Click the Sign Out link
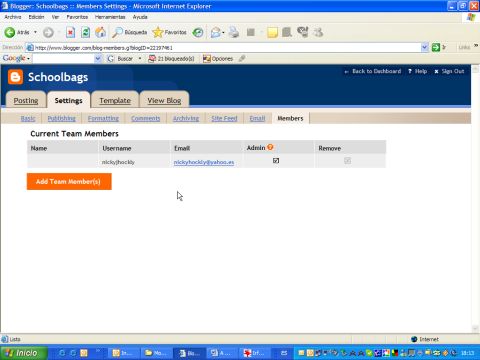The image size is (480, 360). click(453, 71)
